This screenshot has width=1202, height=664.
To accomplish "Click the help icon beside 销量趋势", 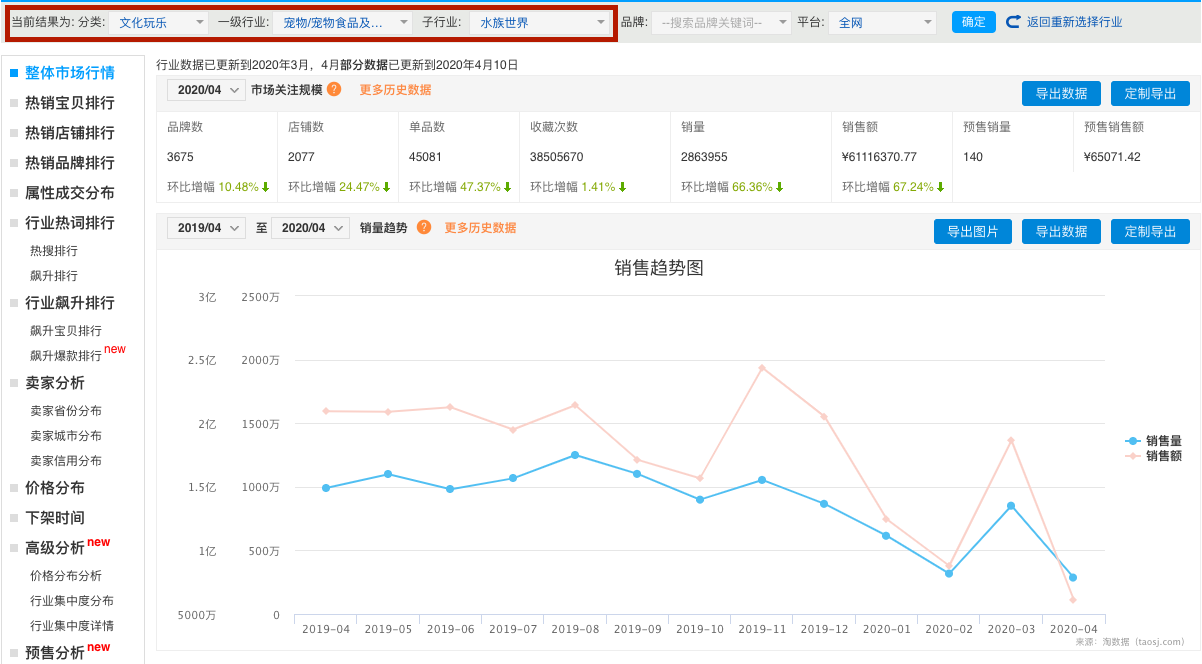I will pos(424,228).
